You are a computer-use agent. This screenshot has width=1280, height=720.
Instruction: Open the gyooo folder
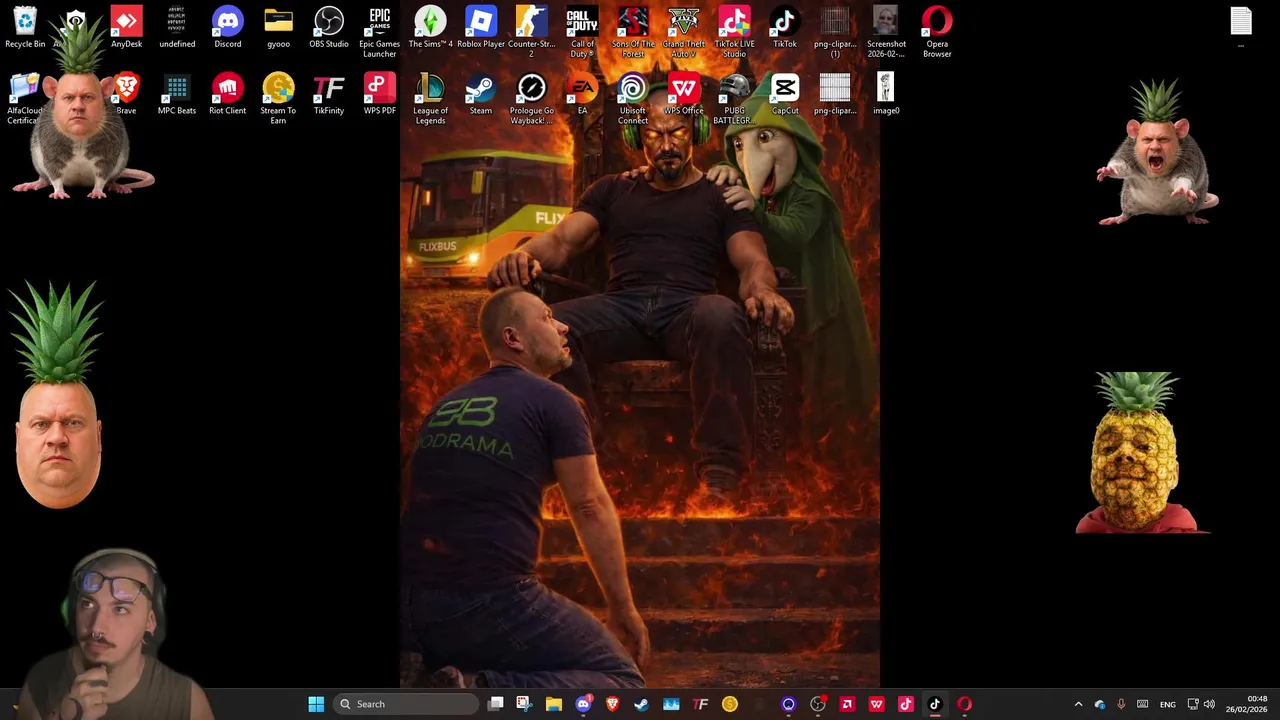pos(278,27)
